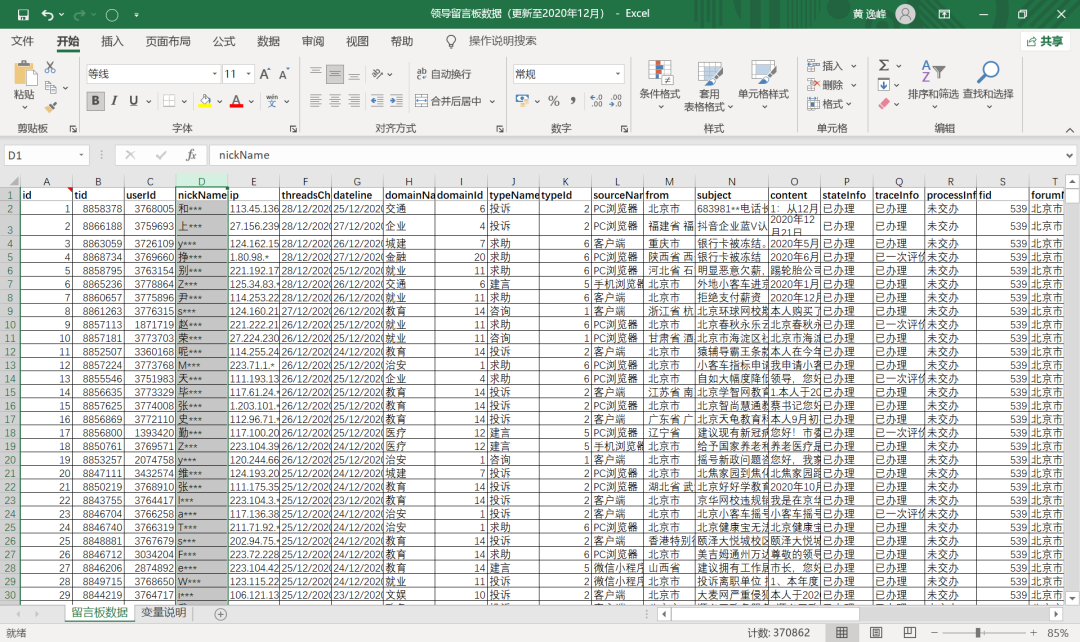Switch to 变量说明 sheet tab
Viewport: 1080px width, 642px height.
tap(164, 612)
